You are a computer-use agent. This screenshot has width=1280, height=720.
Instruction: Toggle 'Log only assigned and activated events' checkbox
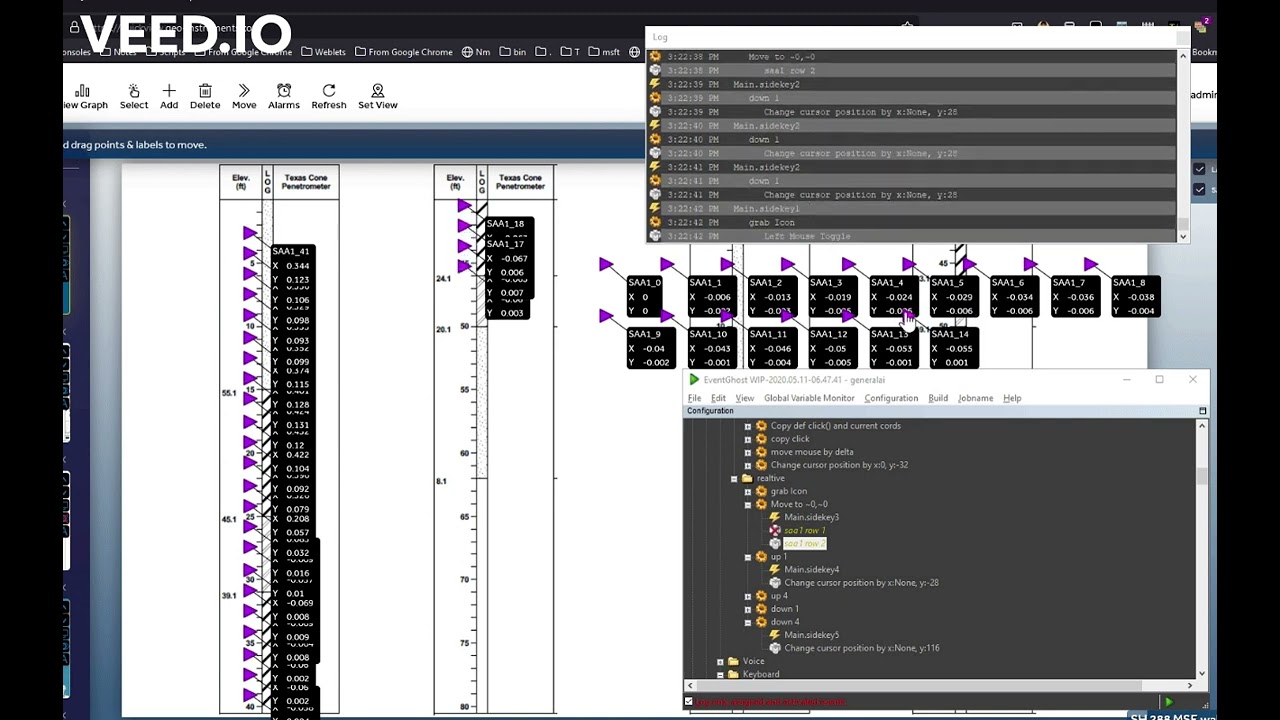[689, 702]
